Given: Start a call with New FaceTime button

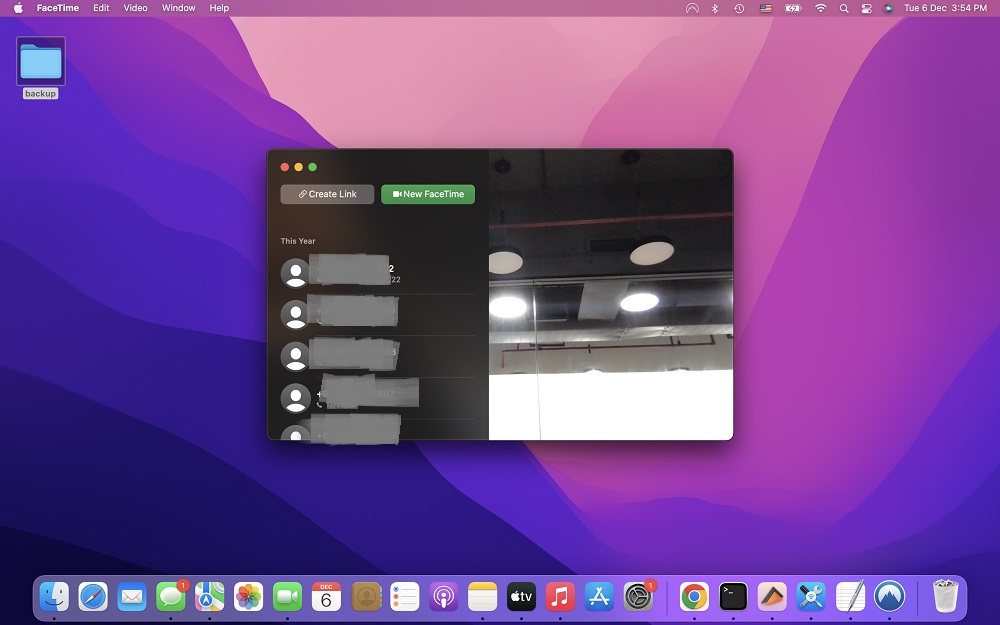Looking at the screenshot, I should click(428, 194).
